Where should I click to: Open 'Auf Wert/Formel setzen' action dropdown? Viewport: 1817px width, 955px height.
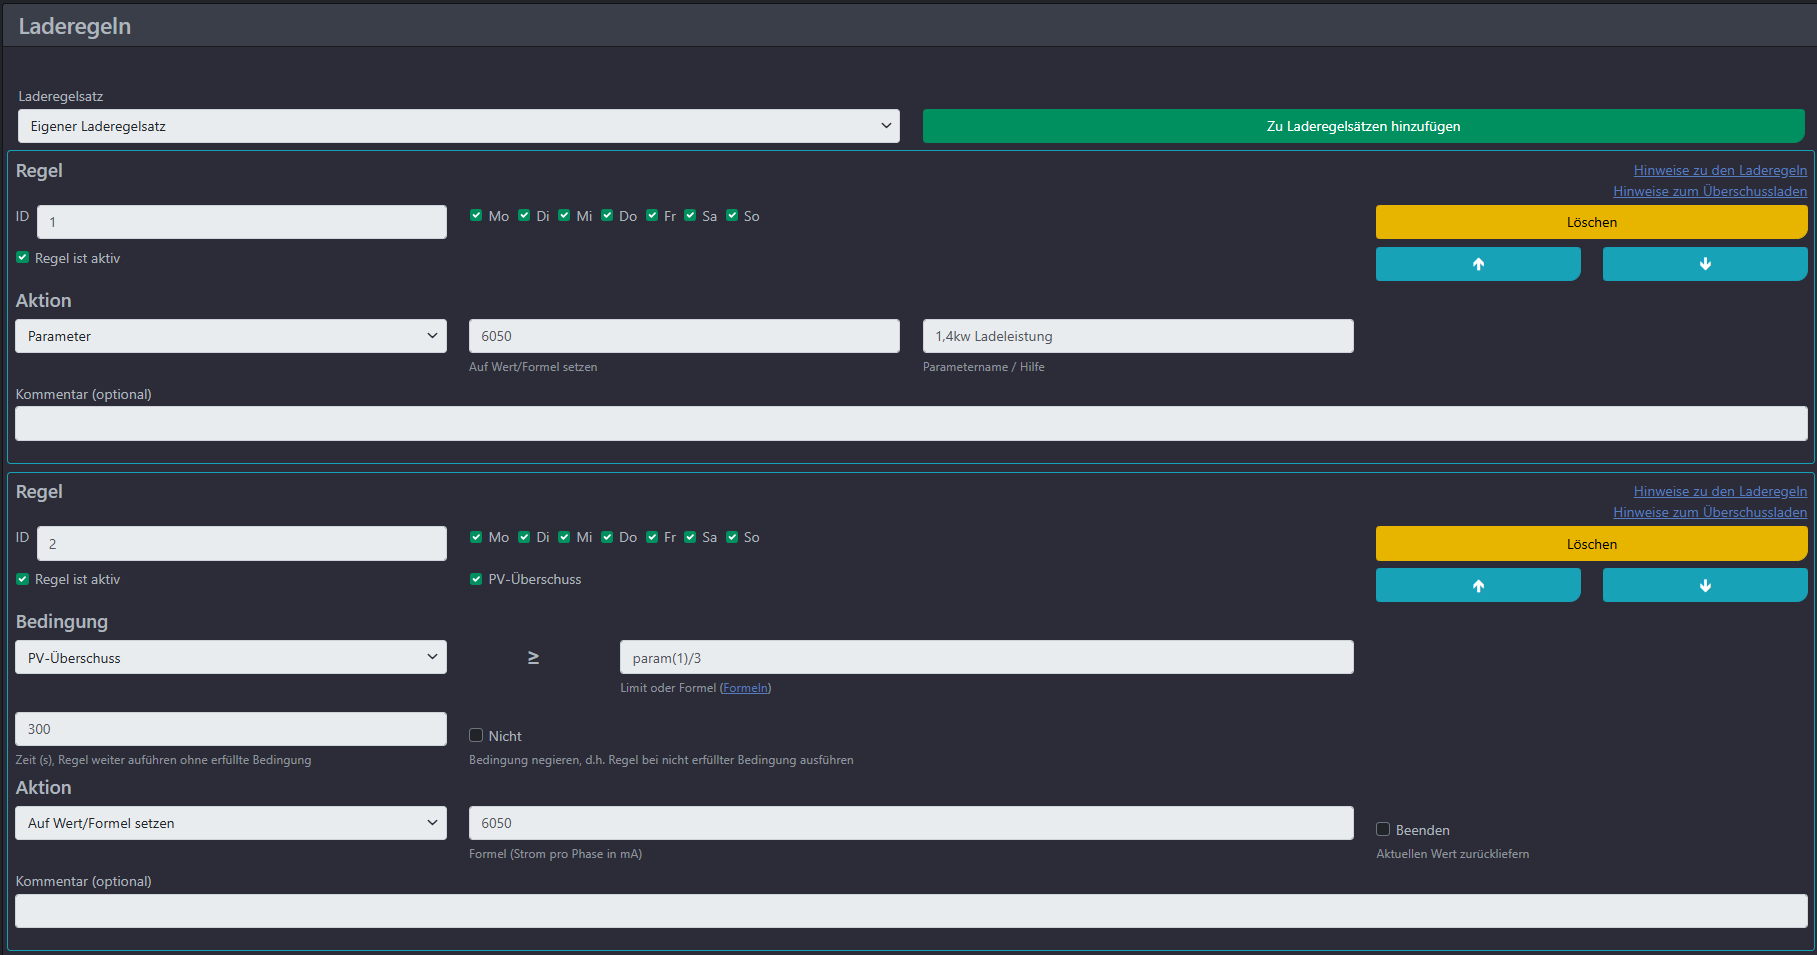pos(230,823)
